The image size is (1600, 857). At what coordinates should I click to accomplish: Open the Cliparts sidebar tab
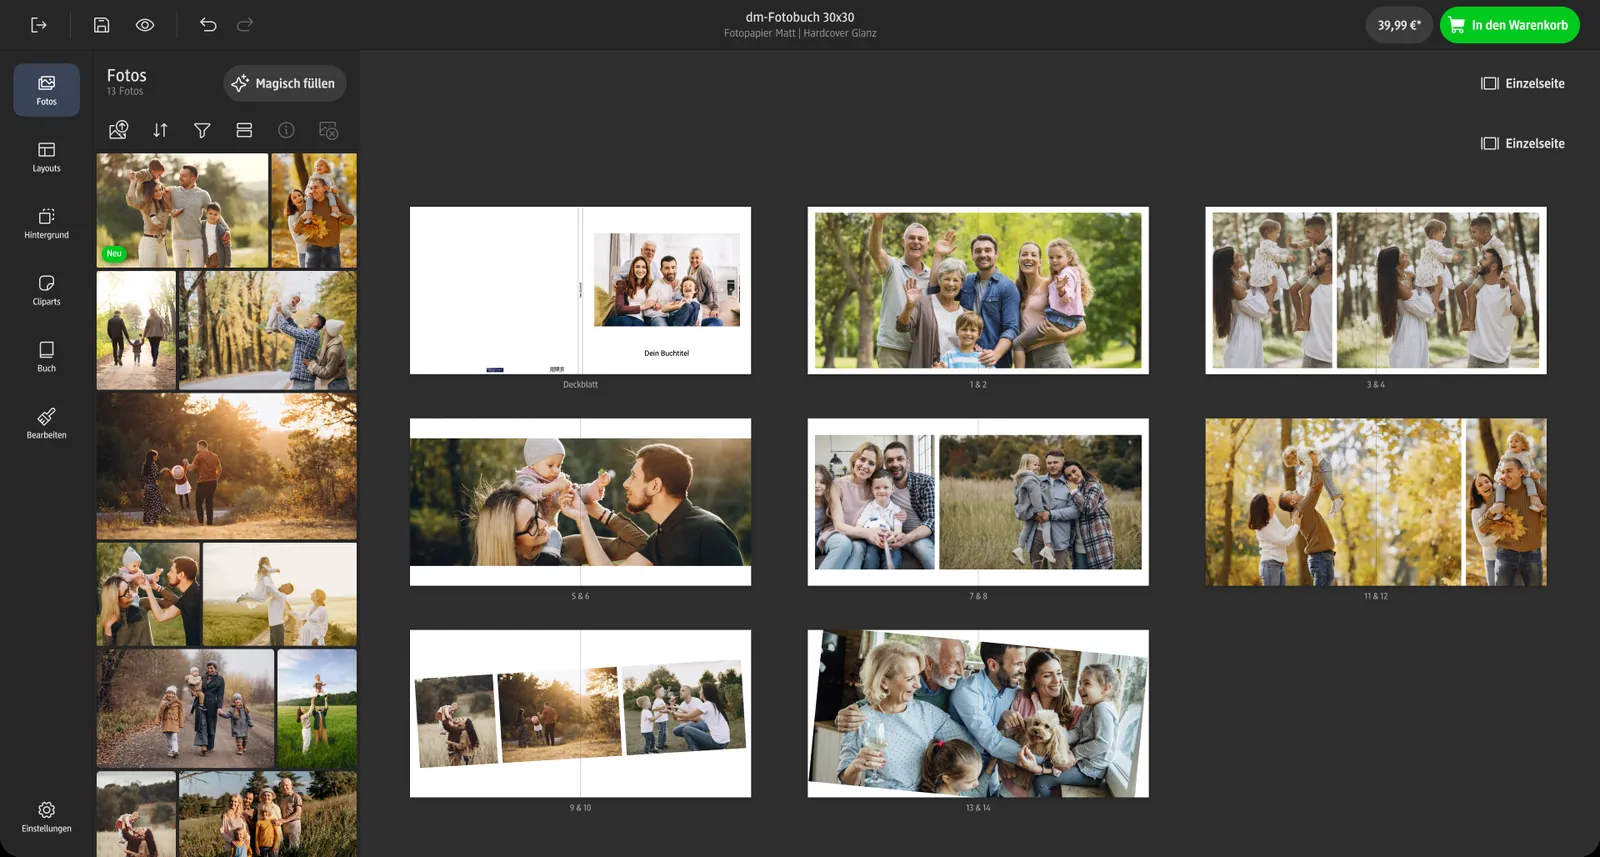click(47, 290)
